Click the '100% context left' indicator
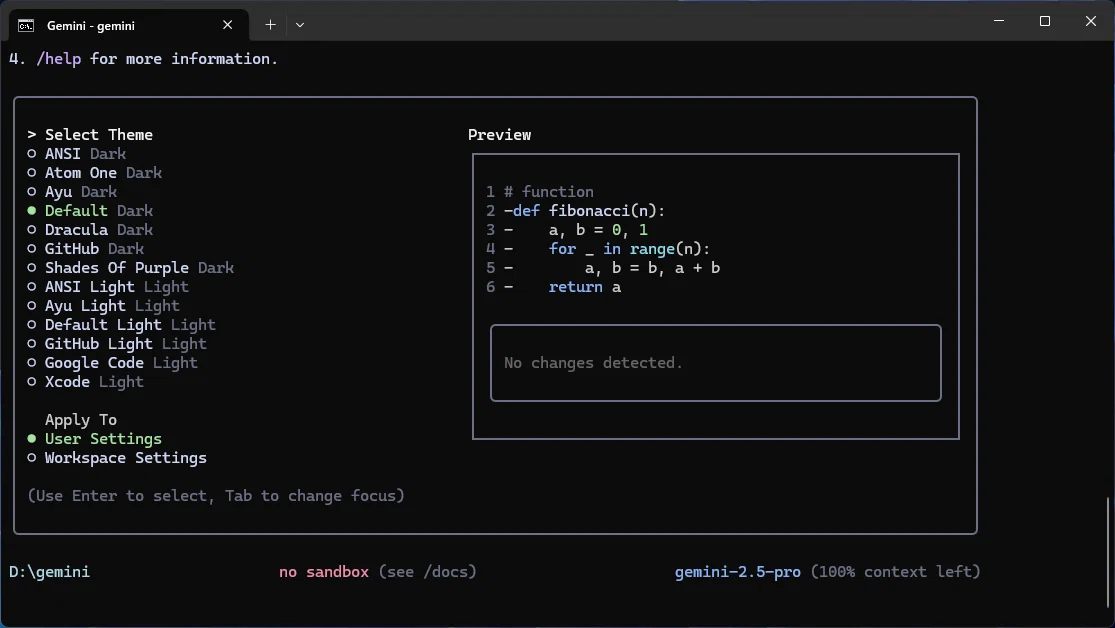Screen dimensions: 1115x628 (x=895, y=572)
